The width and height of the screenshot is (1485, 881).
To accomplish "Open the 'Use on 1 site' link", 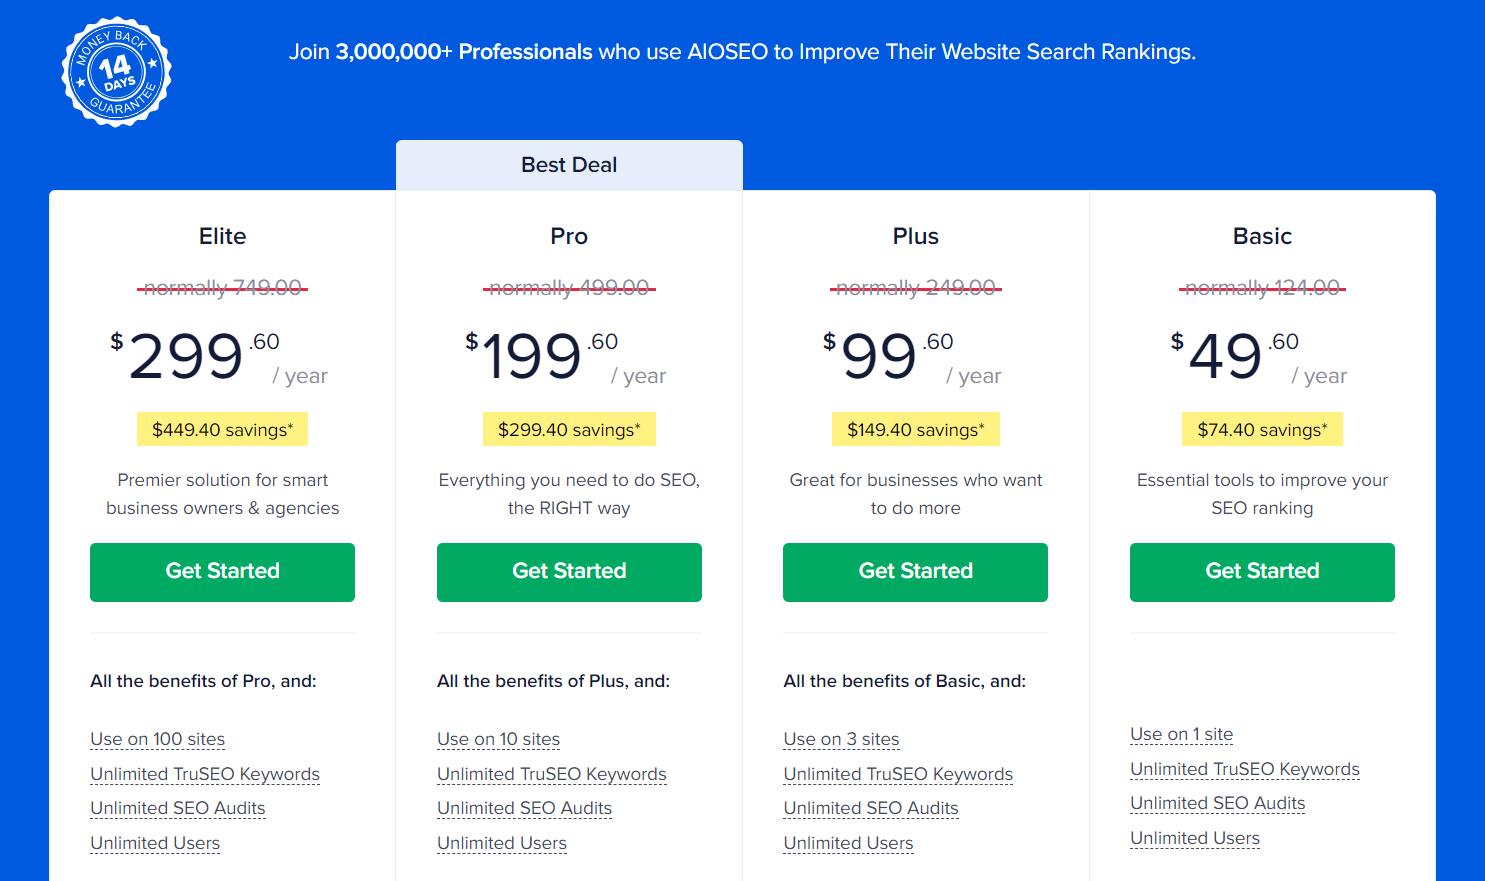I will (x=1181, y=734).
